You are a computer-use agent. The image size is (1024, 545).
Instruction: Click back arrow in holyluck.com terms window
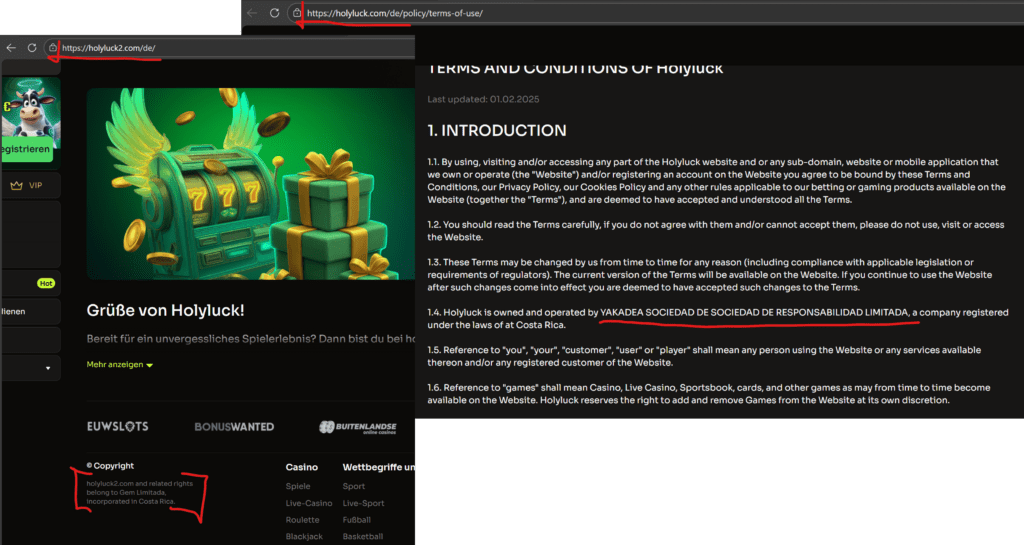[x=252, y=12]
